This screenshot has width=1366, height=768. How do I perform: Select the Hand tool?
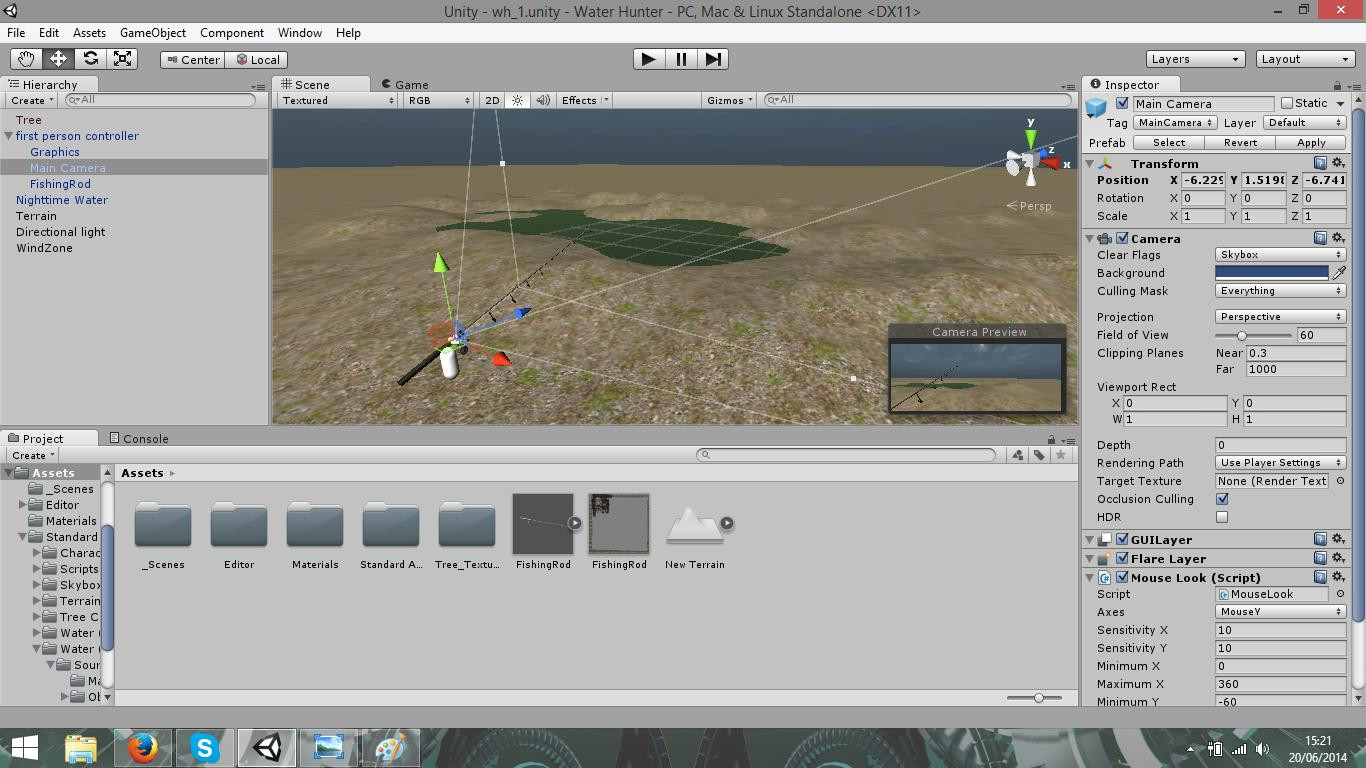coord(27,59)
